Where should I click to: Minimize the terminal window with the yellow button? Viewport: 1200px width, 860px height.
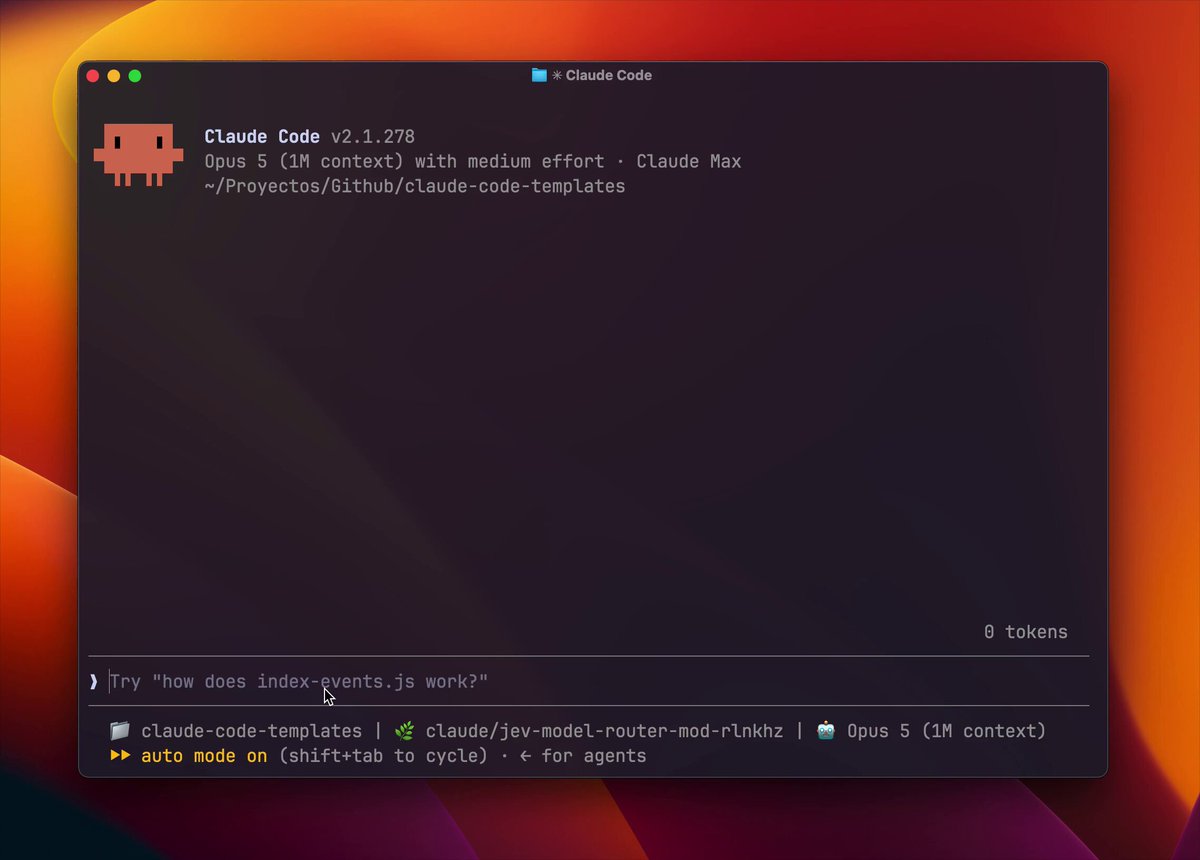pos(114,76)
